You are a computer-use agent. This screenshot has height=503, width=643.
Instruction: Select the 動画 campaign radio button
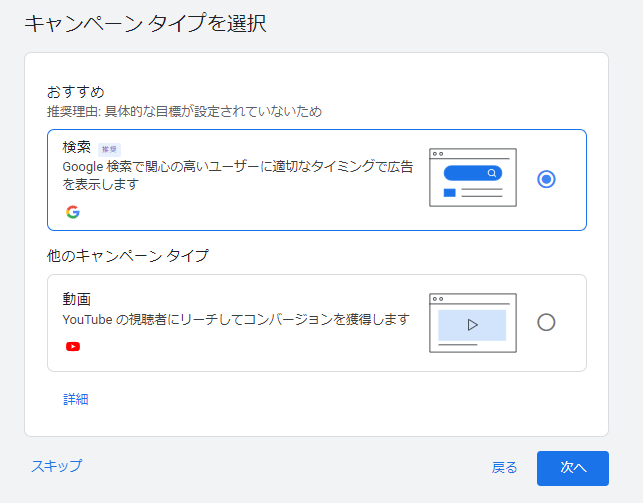546,322
